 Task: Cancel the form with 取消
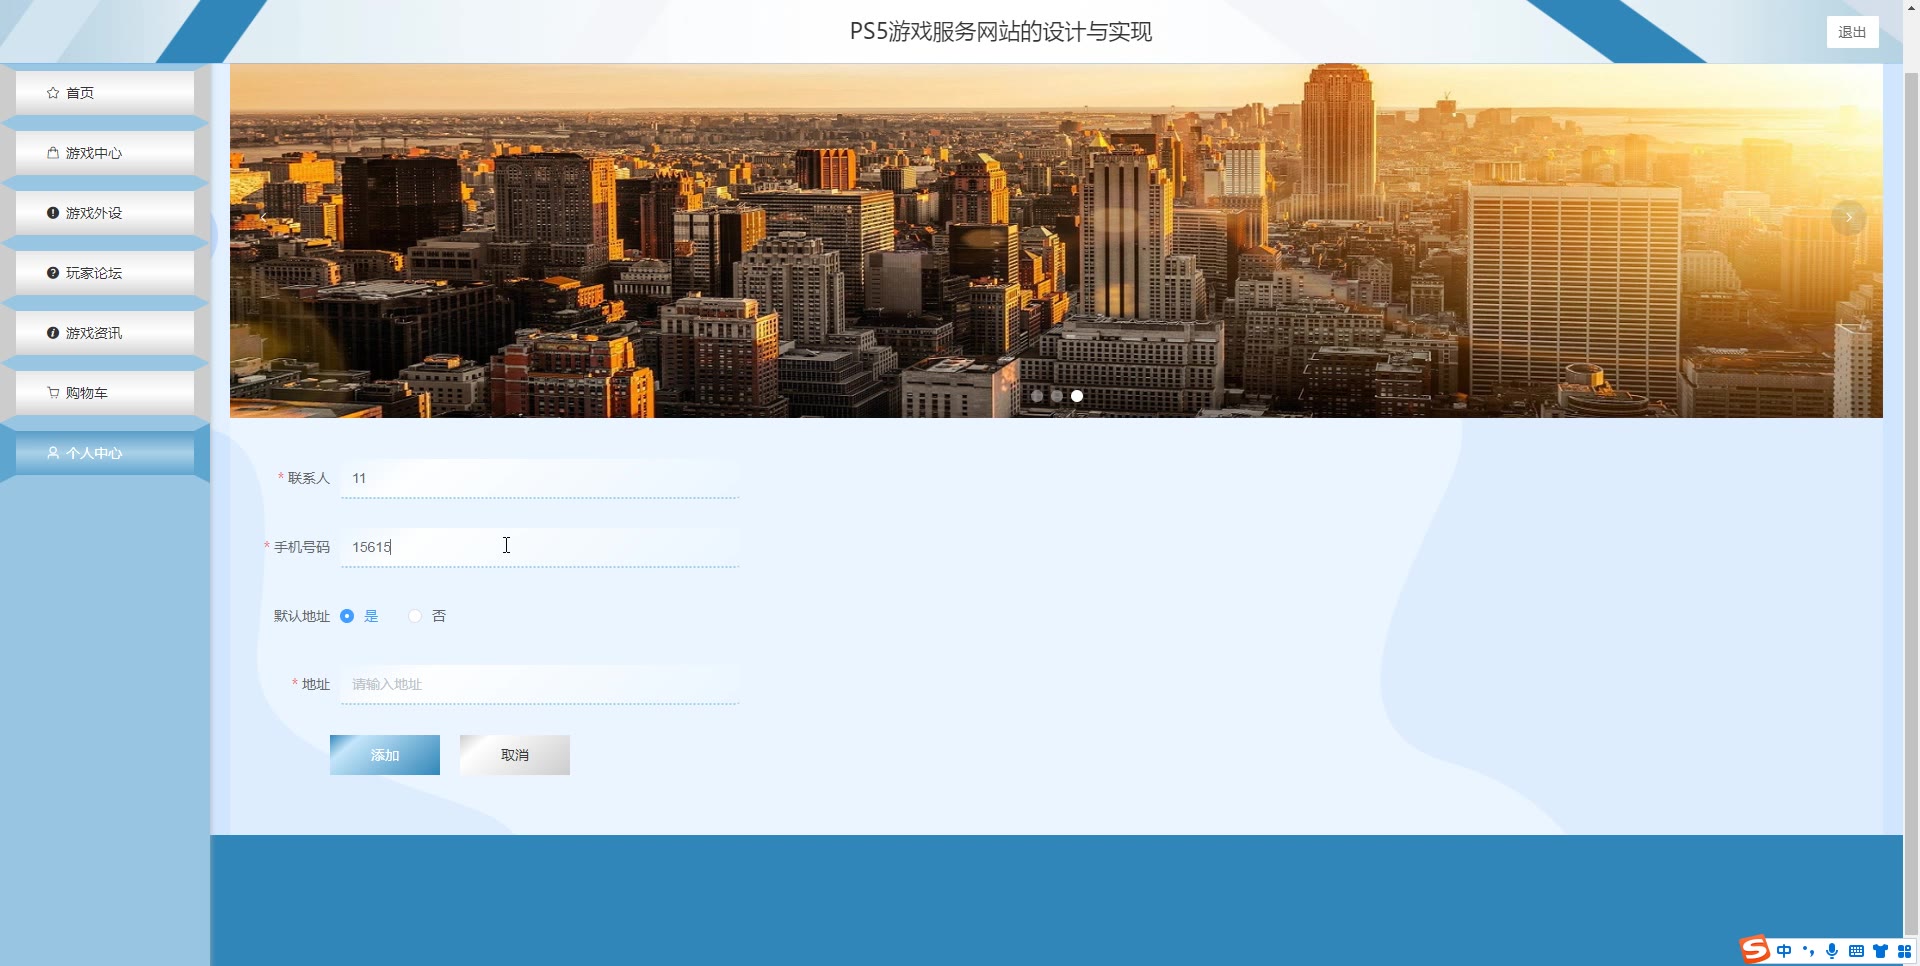(515, 755)
